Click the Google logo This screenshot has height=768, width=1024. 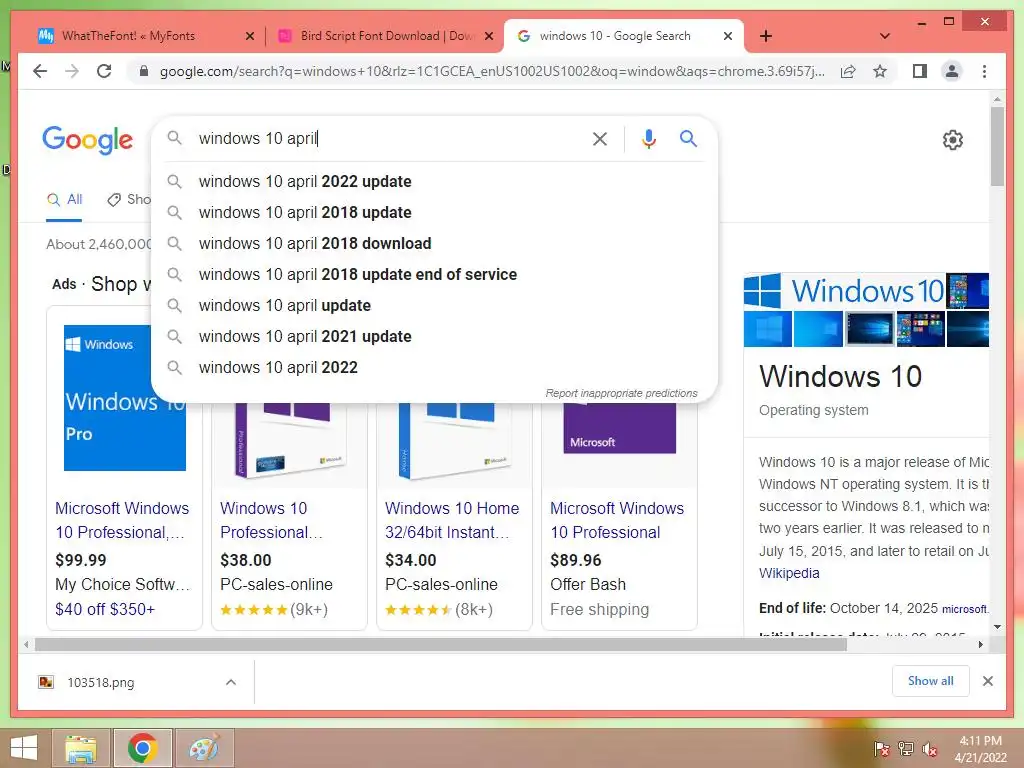point(88,140)
